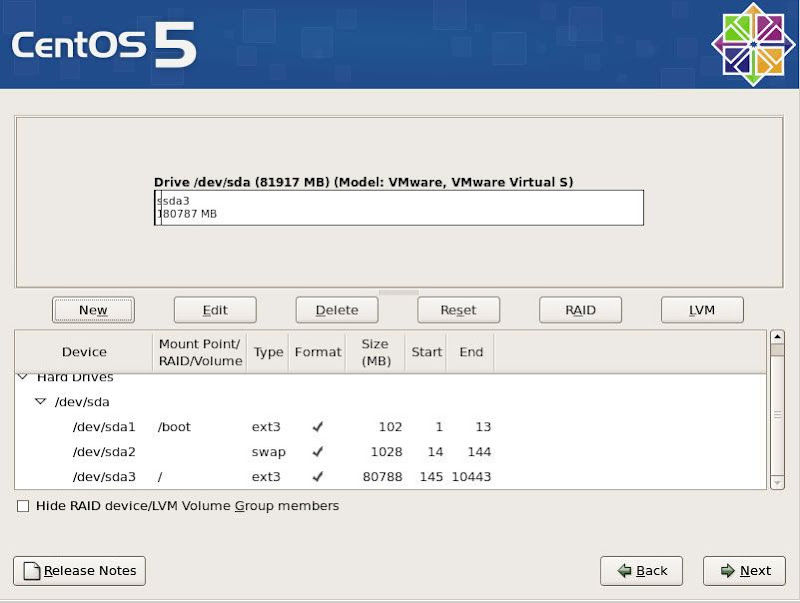Collapse the /dev/sda tree node
Image resolution: width=800 pixels, height=603 pixels.
tap(41, 402)
